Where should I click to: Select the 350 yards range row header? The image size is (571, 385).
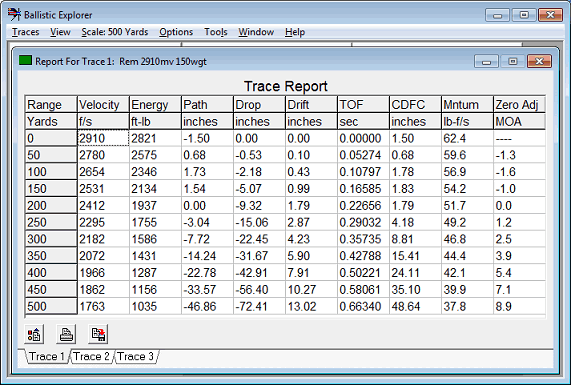click(x=51, y=256)
